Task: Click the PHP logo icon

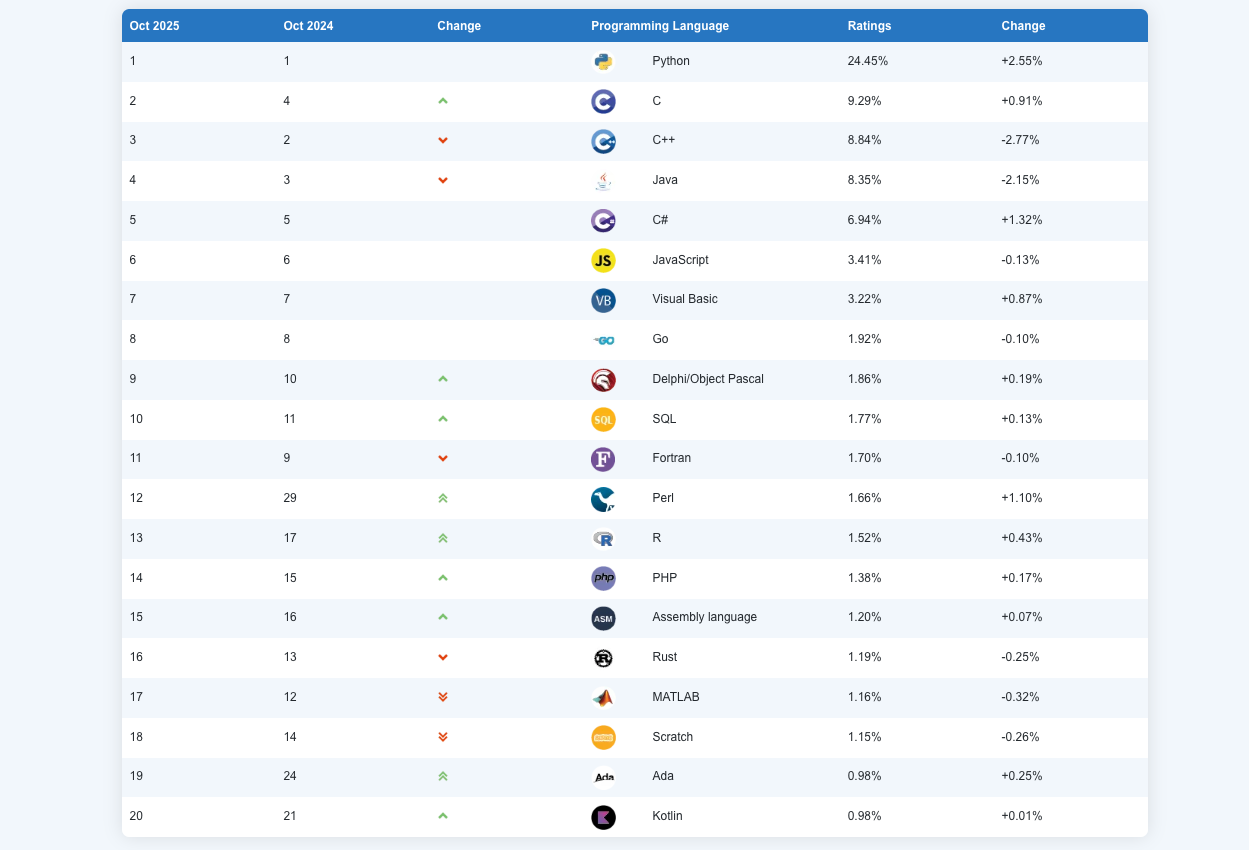Action: [x=603, y=578]
